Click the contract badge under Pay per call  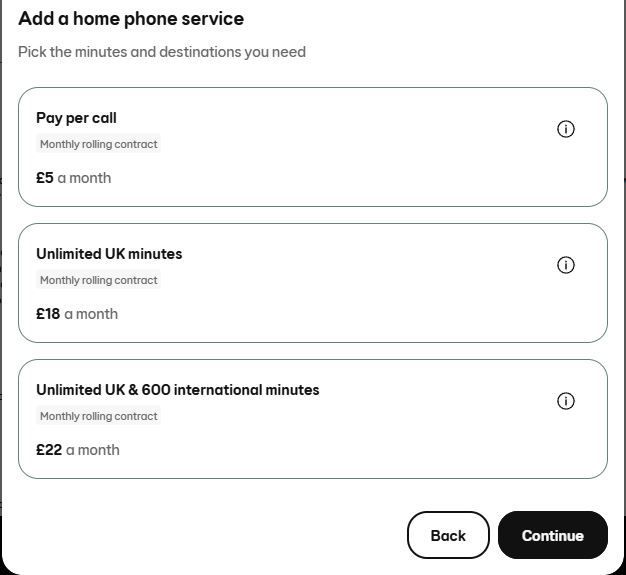point(98,144)
